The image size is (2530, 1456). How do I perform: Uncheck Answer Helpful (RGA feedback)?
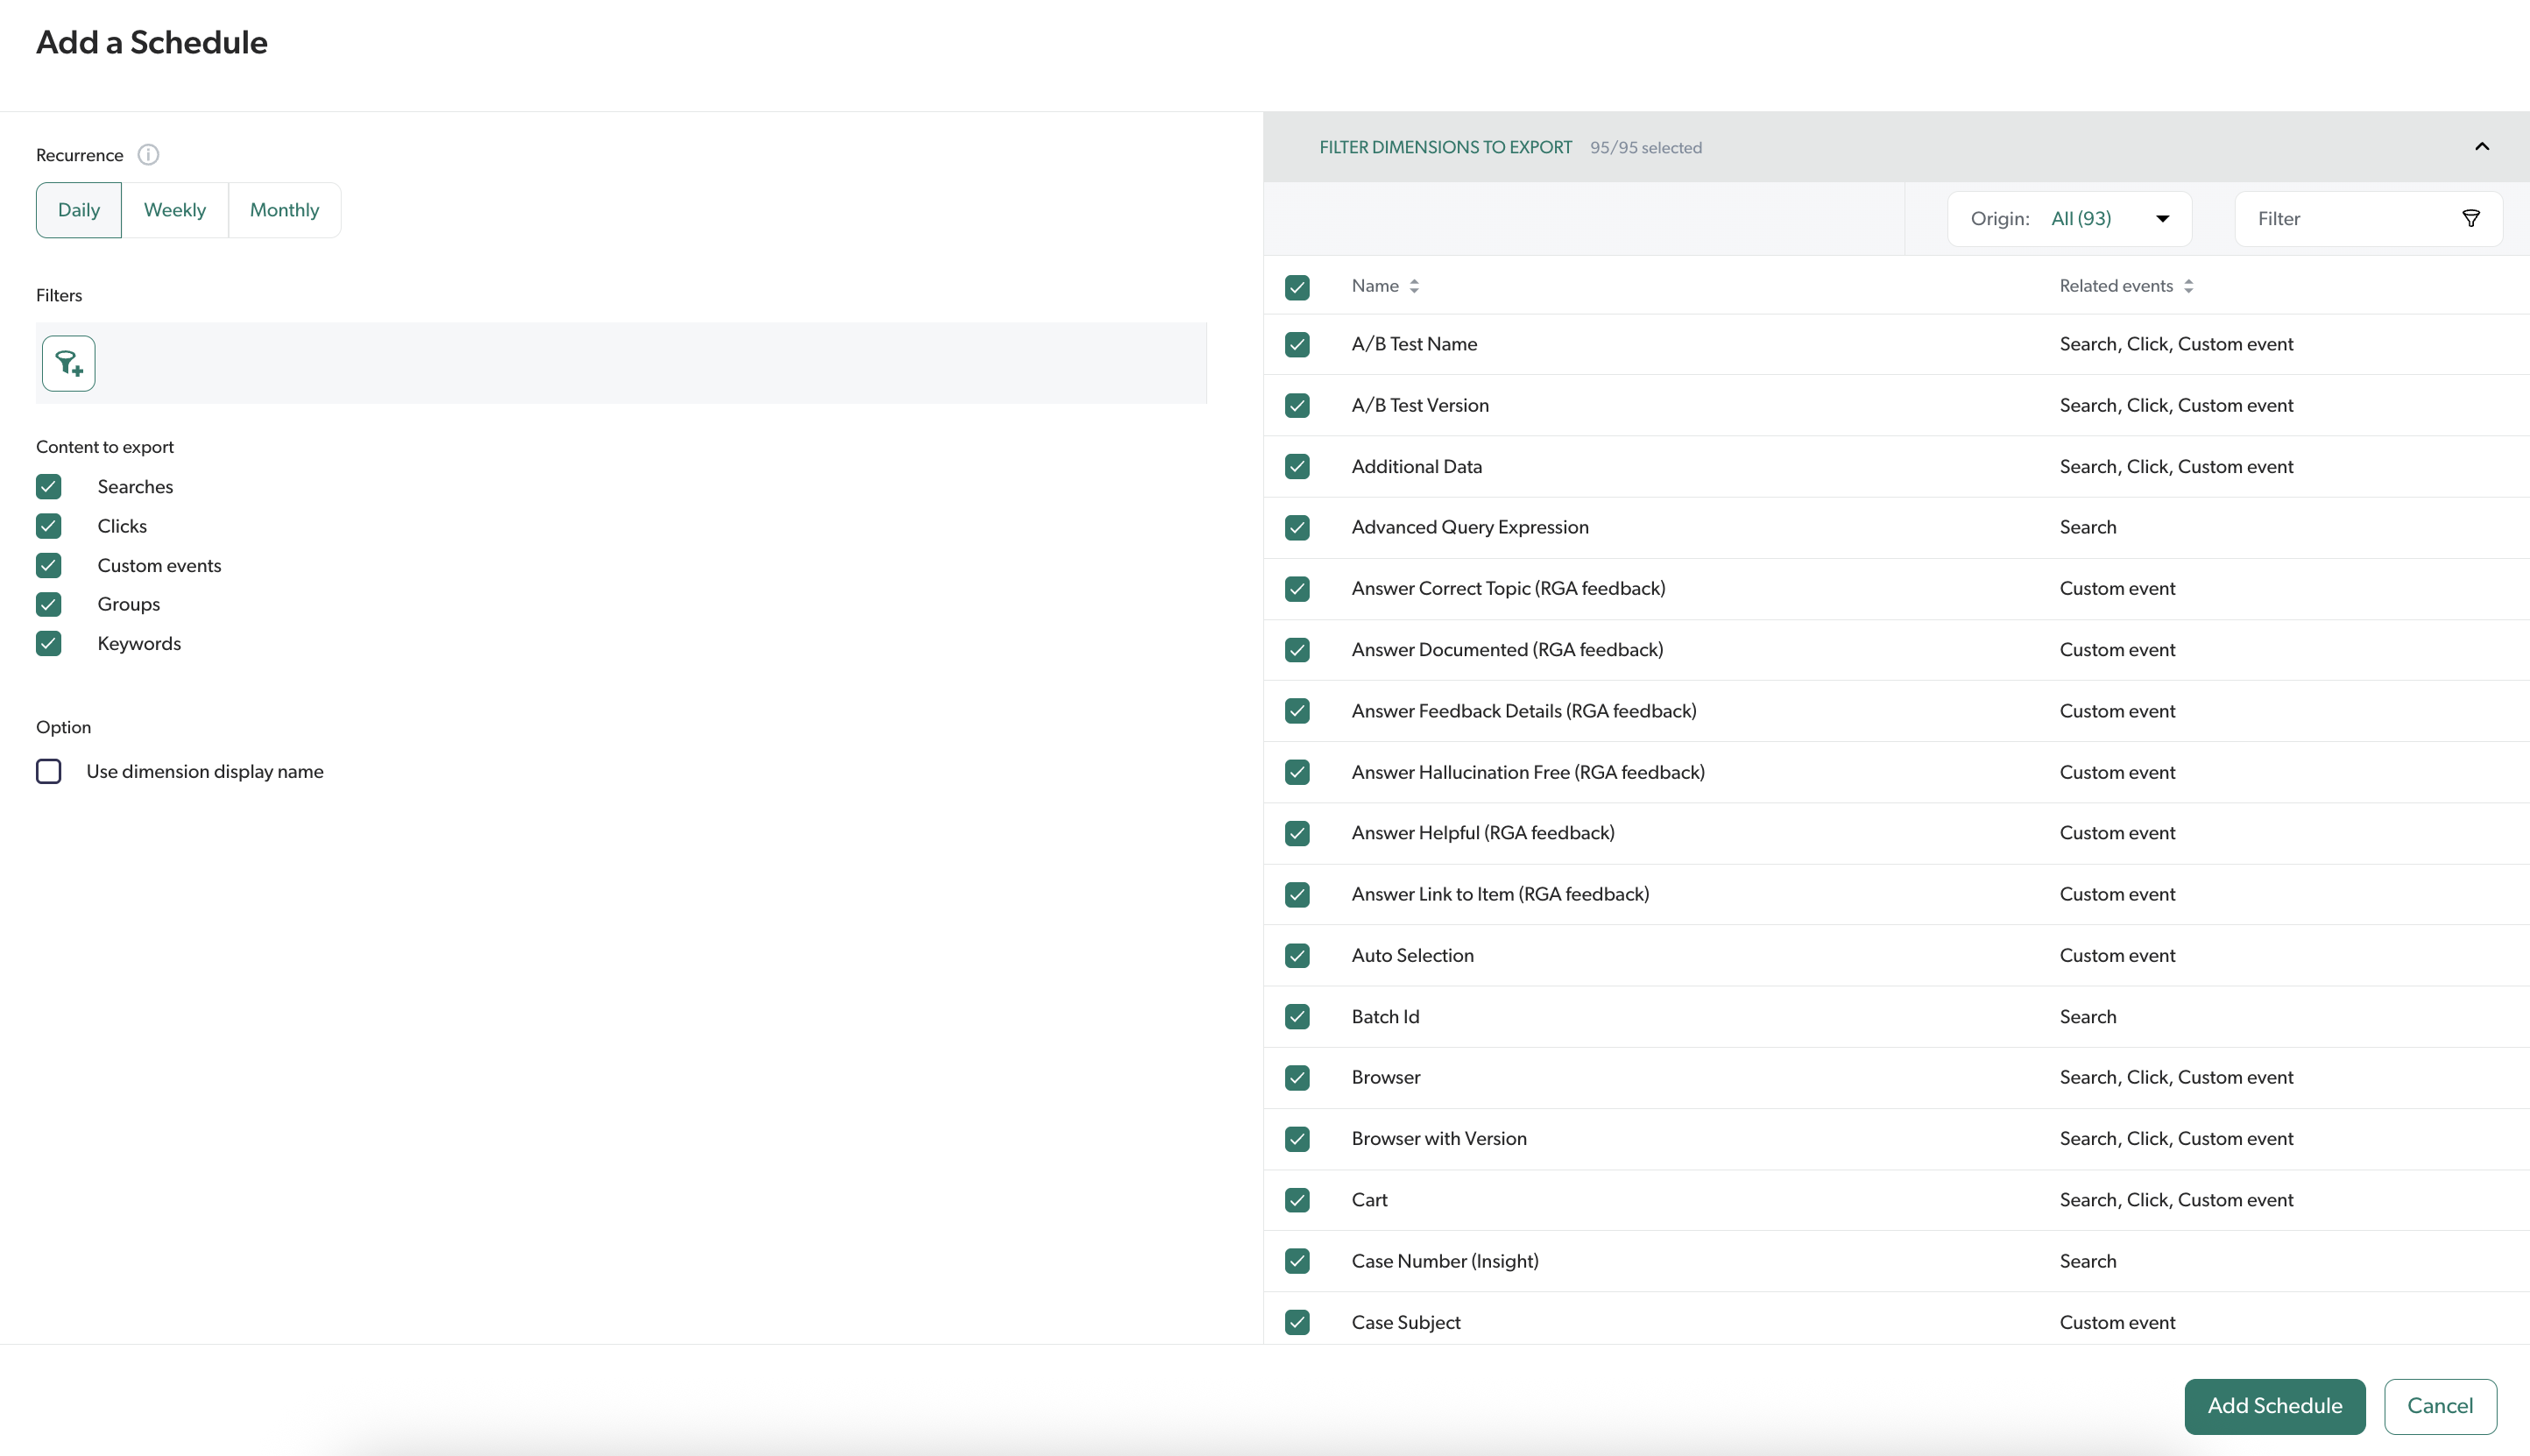(x=1297, y=833)
